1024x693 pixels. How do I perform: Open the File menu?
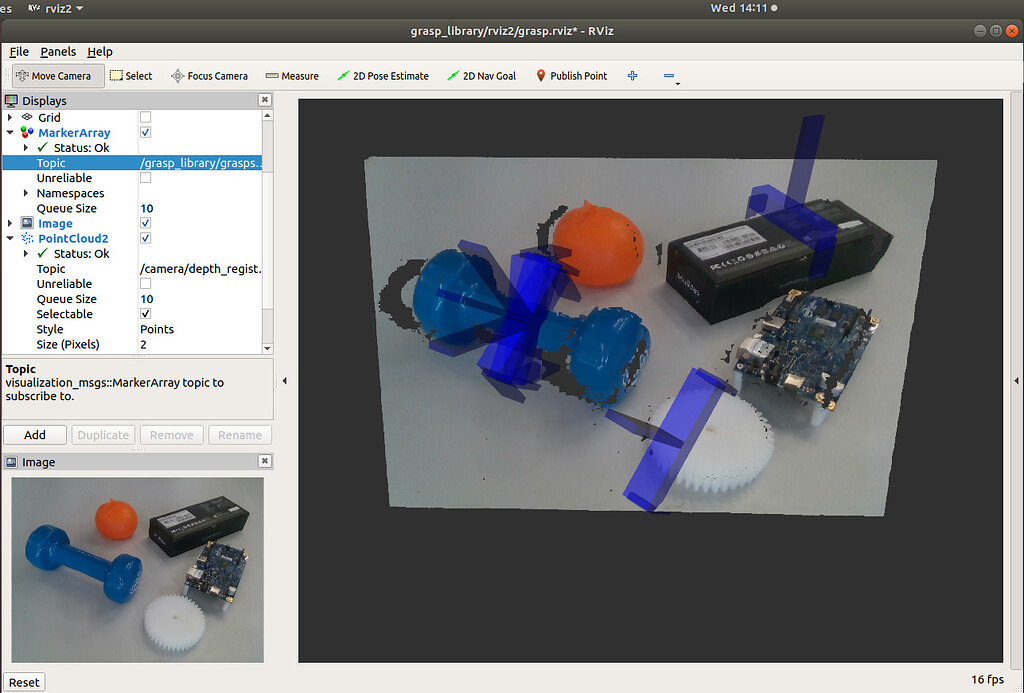(18, 51)
